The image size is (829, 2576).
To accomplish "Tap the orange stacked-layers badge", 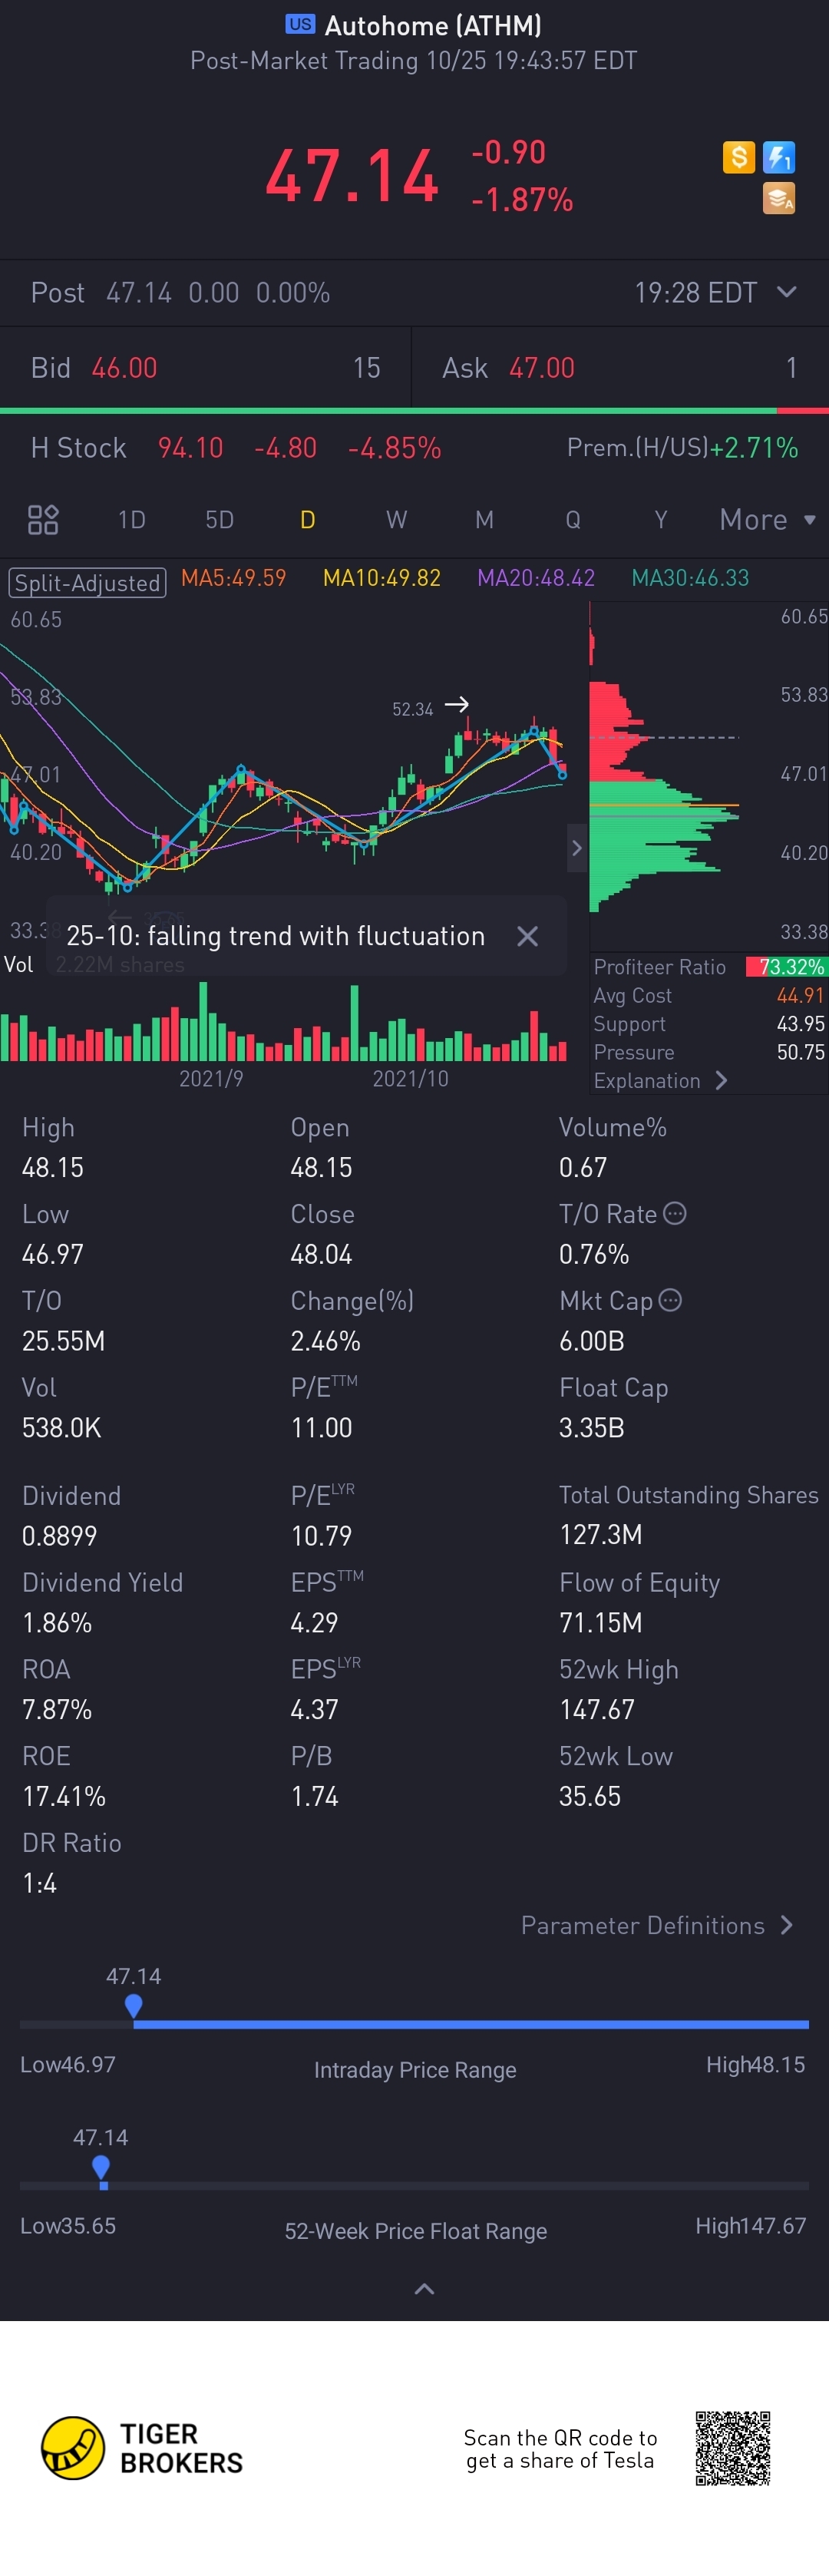I will (779, 198).
